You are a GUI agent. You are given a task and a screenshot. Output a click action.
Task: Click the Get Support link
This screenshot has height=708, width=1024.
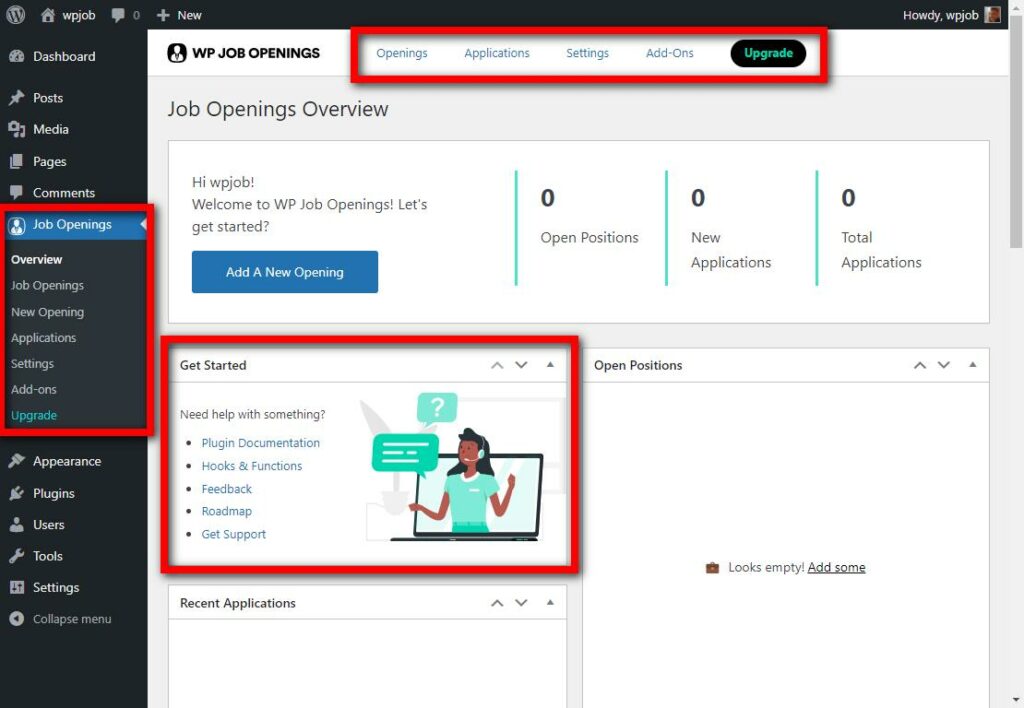pos(233,534)
